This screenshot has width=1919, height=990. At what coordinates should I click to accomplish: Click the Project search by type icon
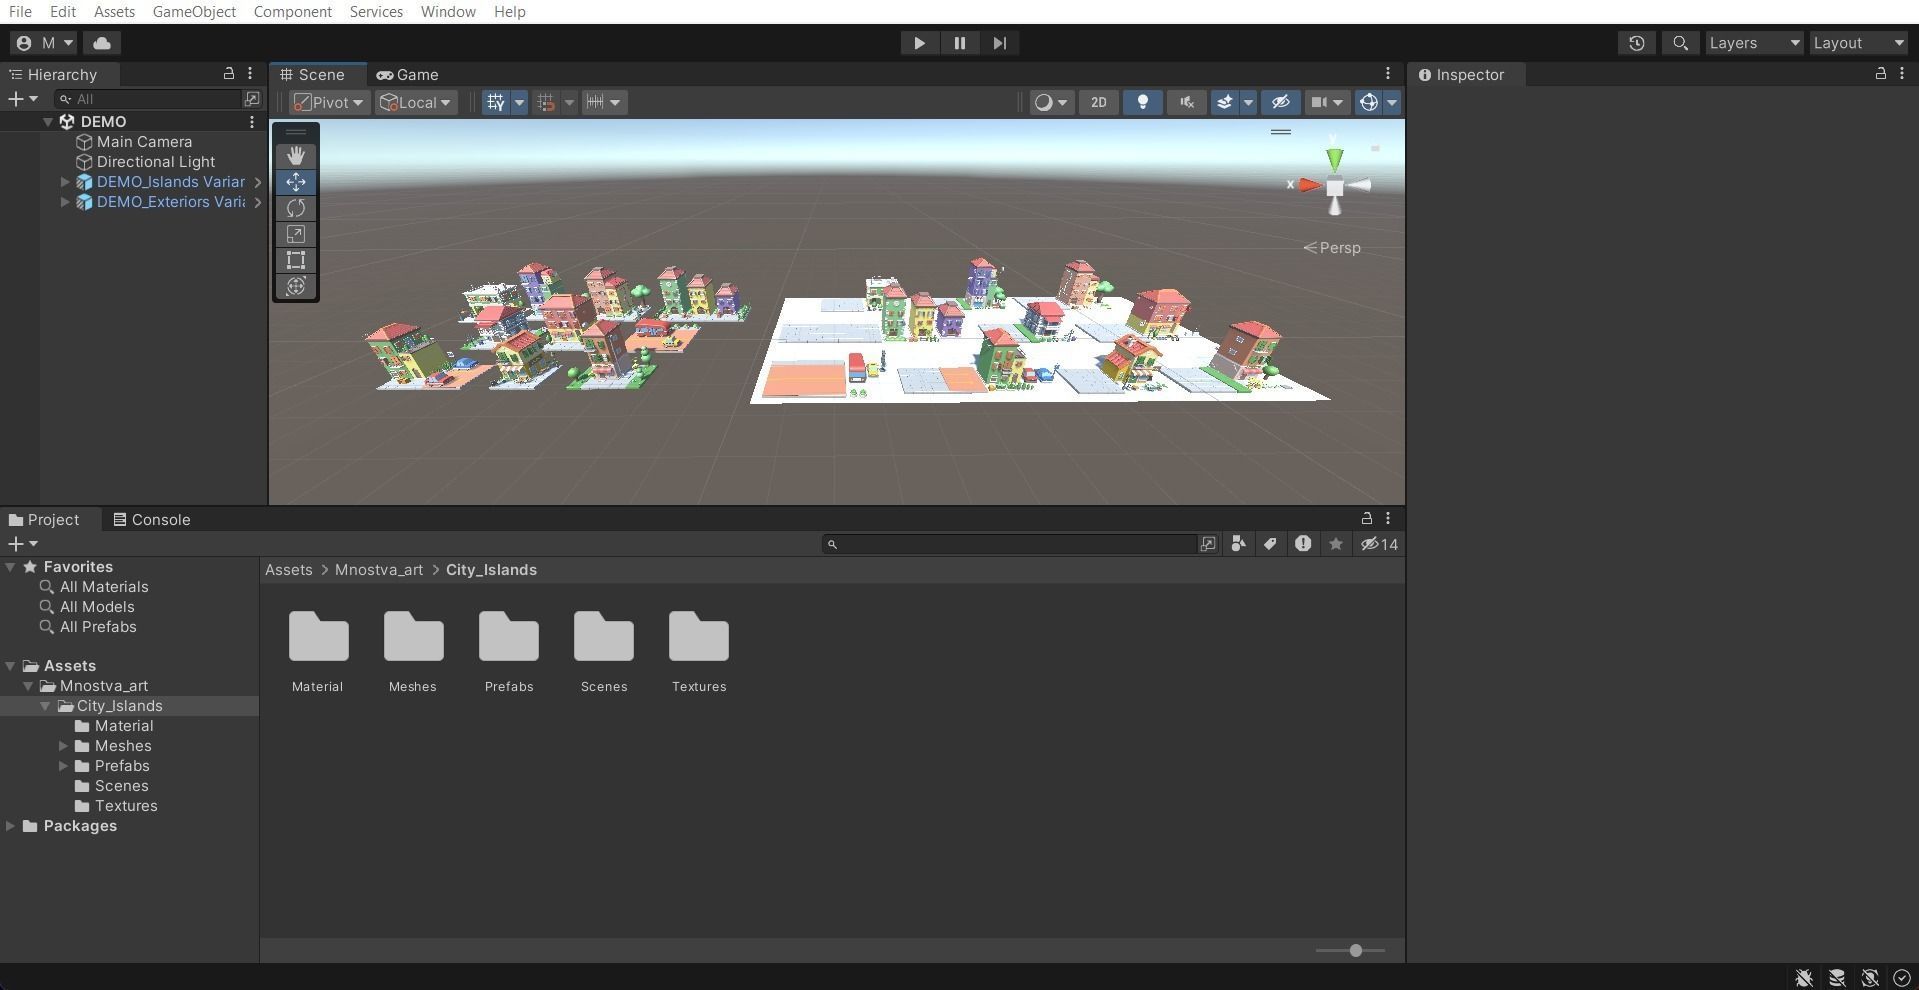[x=1238, y=544]
